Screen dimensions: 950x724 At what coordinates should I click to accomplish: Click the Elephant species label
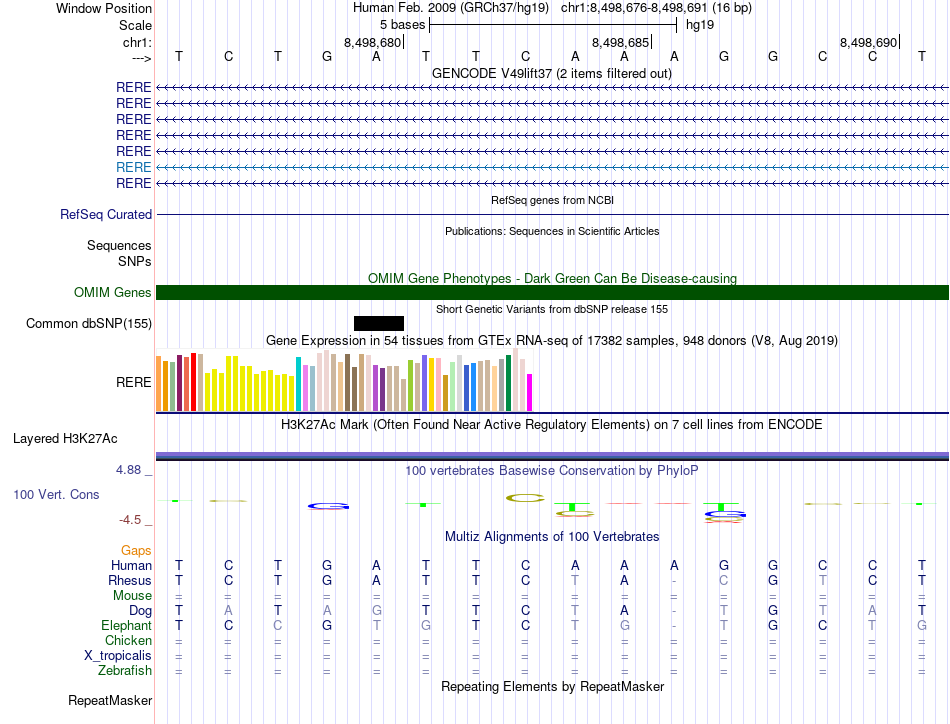126,625
